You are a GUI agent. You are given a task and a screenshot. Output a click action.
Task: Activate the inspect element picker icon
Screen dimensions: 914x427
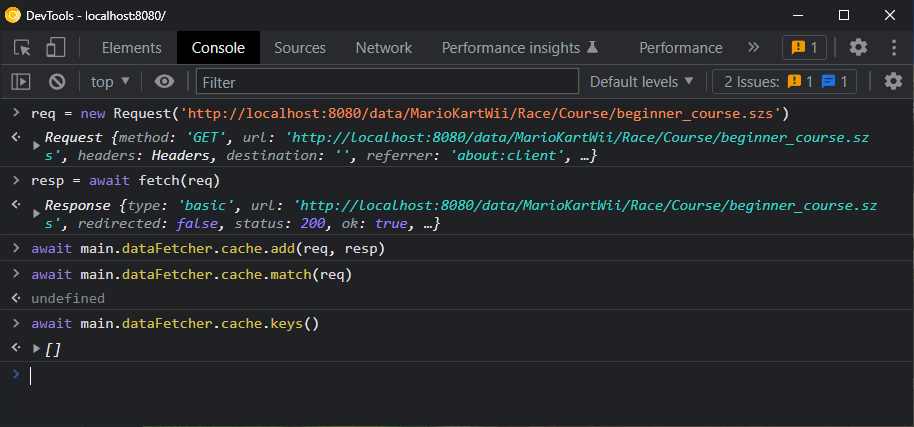22,48
